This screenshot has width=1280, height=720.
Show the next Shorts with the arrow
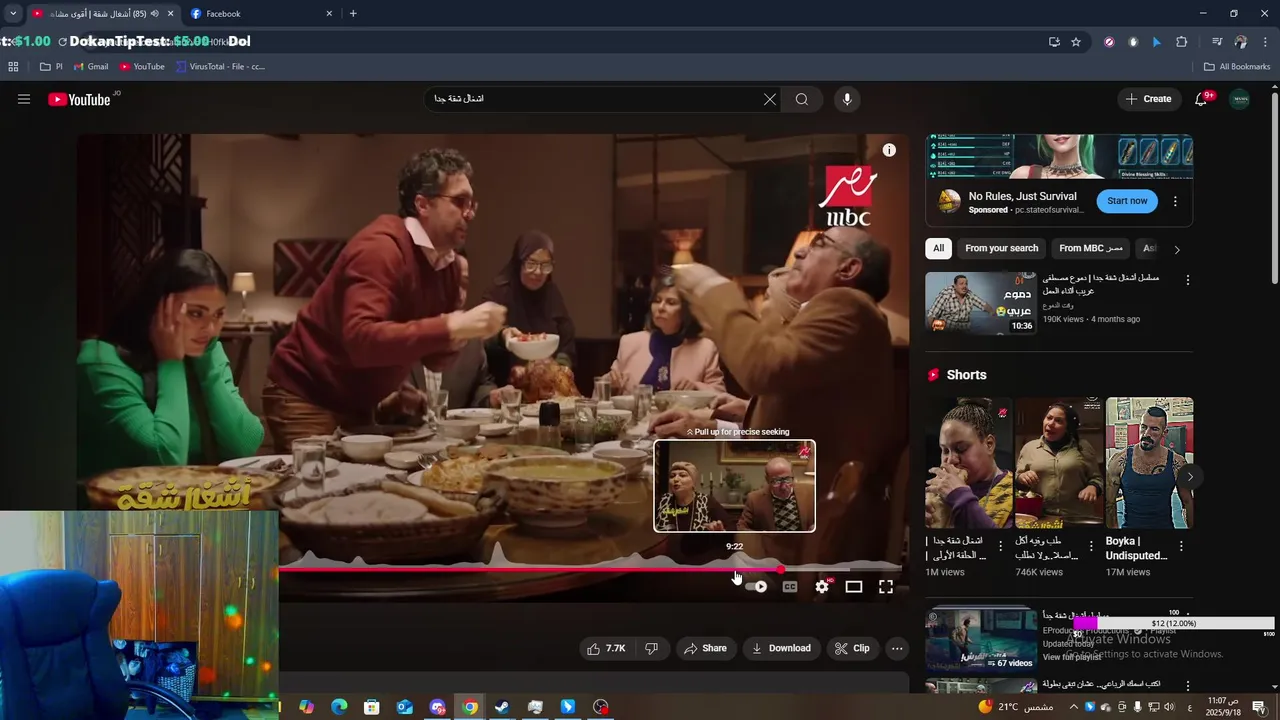pos(1190,477)
